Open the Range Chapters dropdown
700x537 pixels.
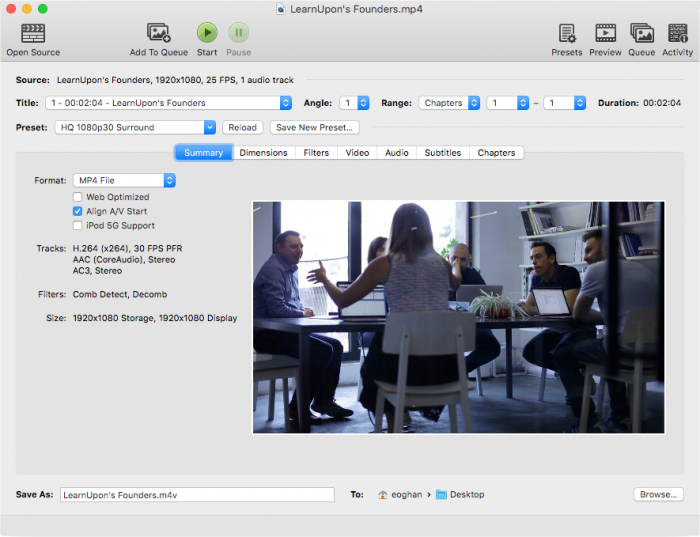[449, 103]
